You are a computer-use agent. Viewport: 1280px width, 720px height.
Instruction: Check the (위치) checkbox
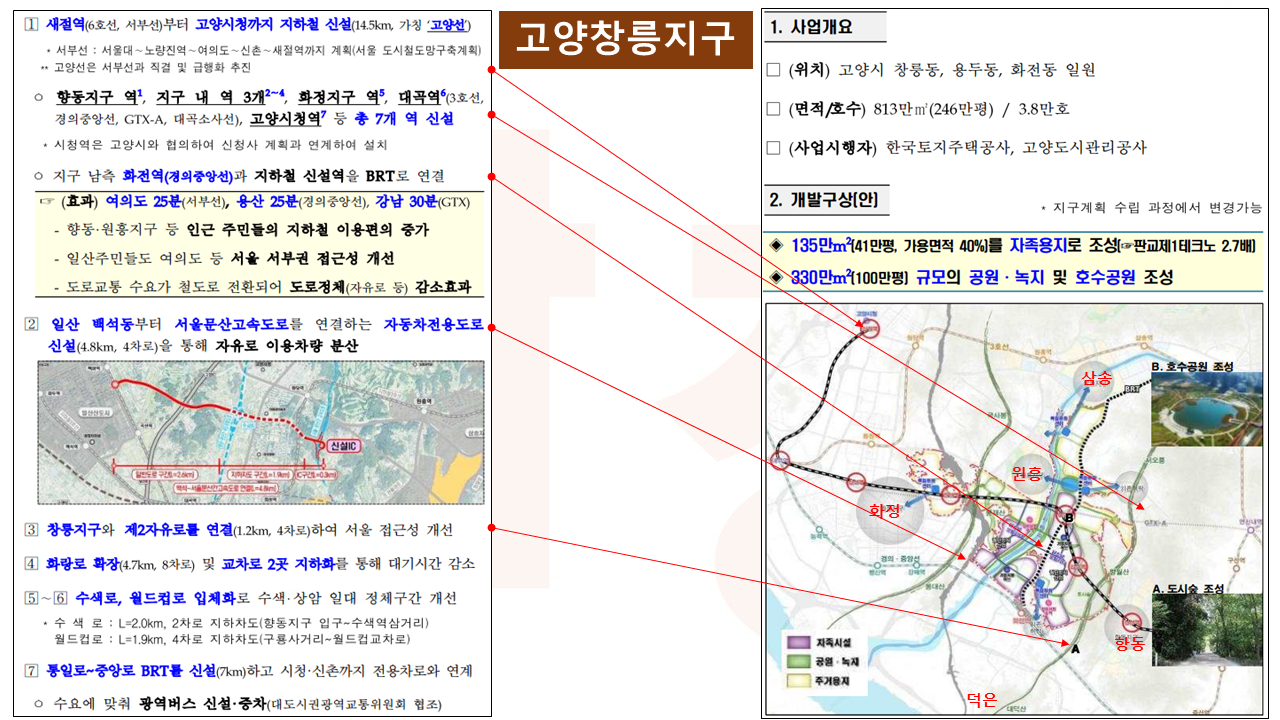772,70
